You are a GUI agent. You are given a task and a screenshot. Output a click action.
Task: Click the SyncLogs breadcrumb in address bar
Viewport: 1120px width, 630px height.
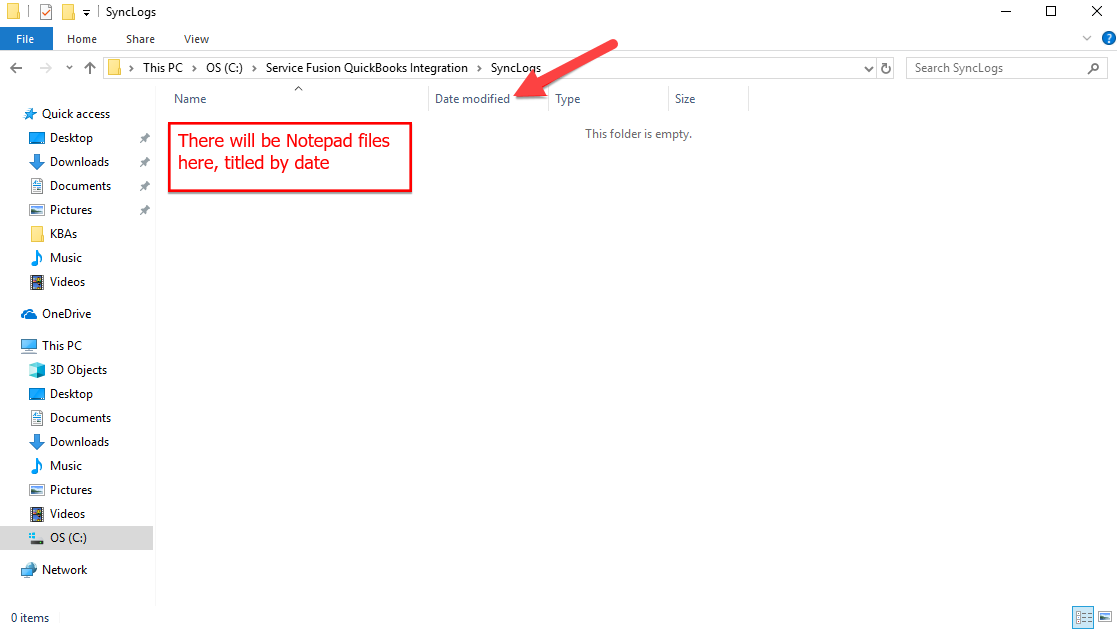(x=516, y=68)
